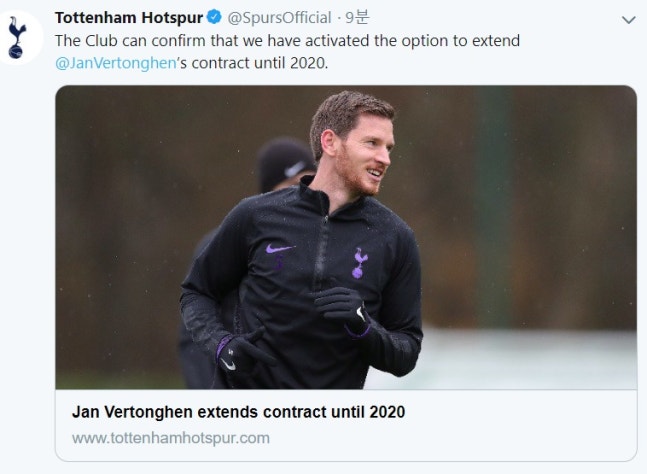
Task: Expand the tweet options chevron
Action: (x=628, y=19)
